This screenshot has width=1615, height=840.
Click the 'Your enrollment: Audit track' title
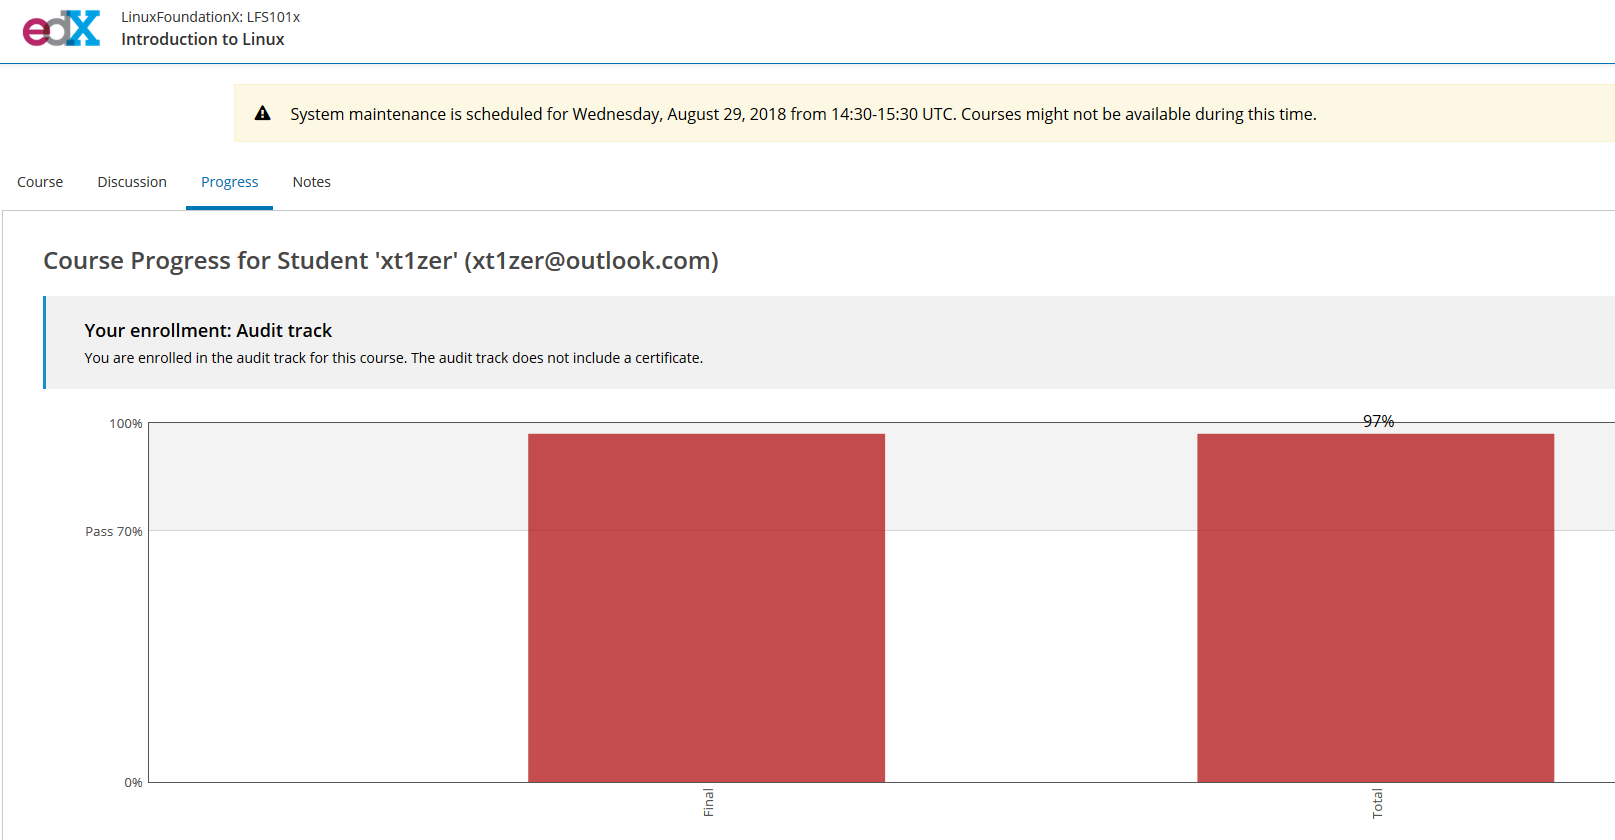point(208,331)
